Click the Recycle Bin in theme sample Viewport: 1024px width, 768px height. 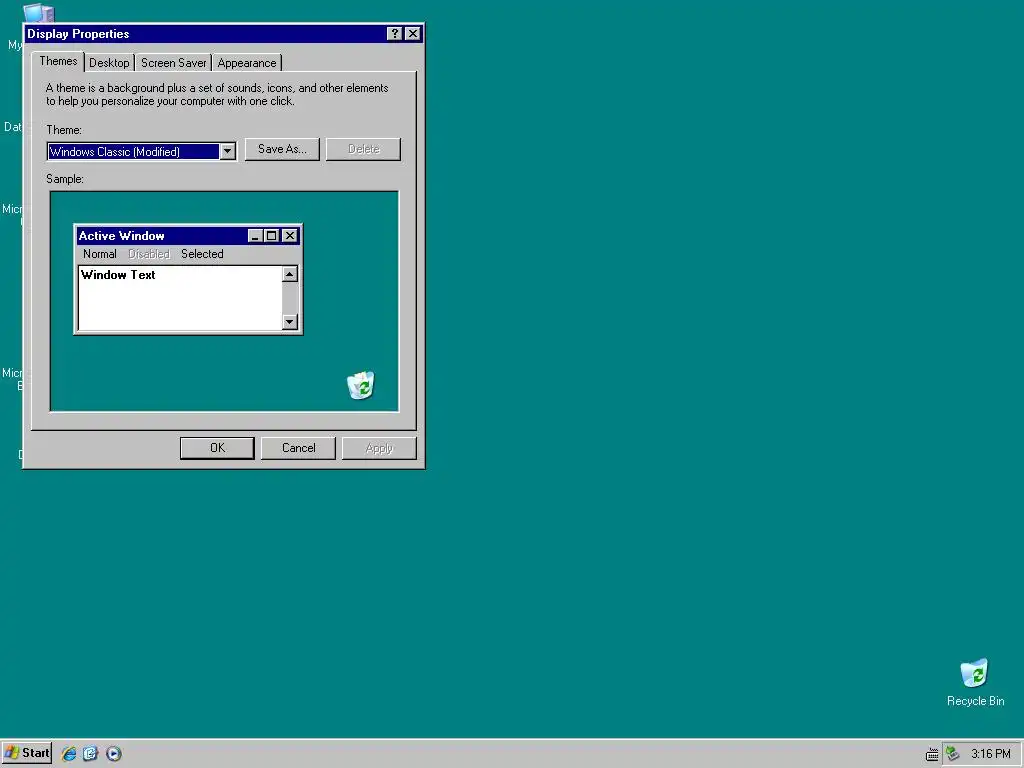(360, 385)
